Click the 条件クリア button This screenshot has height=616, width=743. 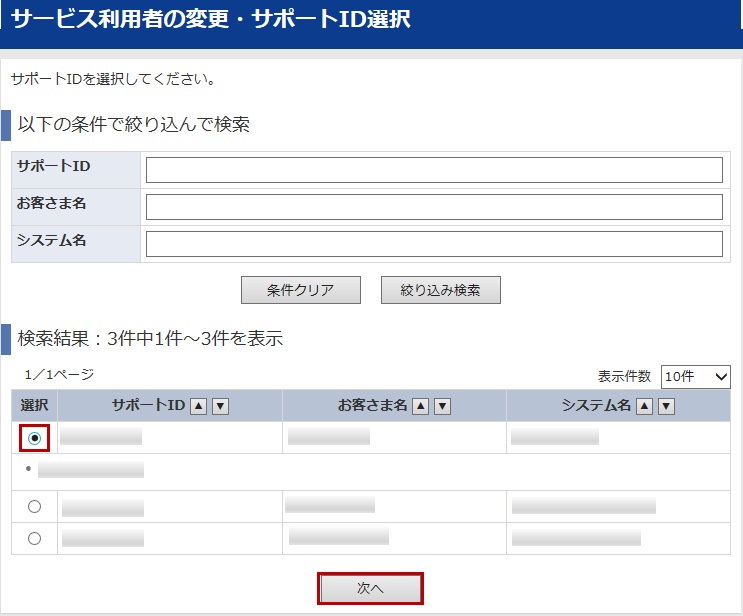tap(300, 290)
